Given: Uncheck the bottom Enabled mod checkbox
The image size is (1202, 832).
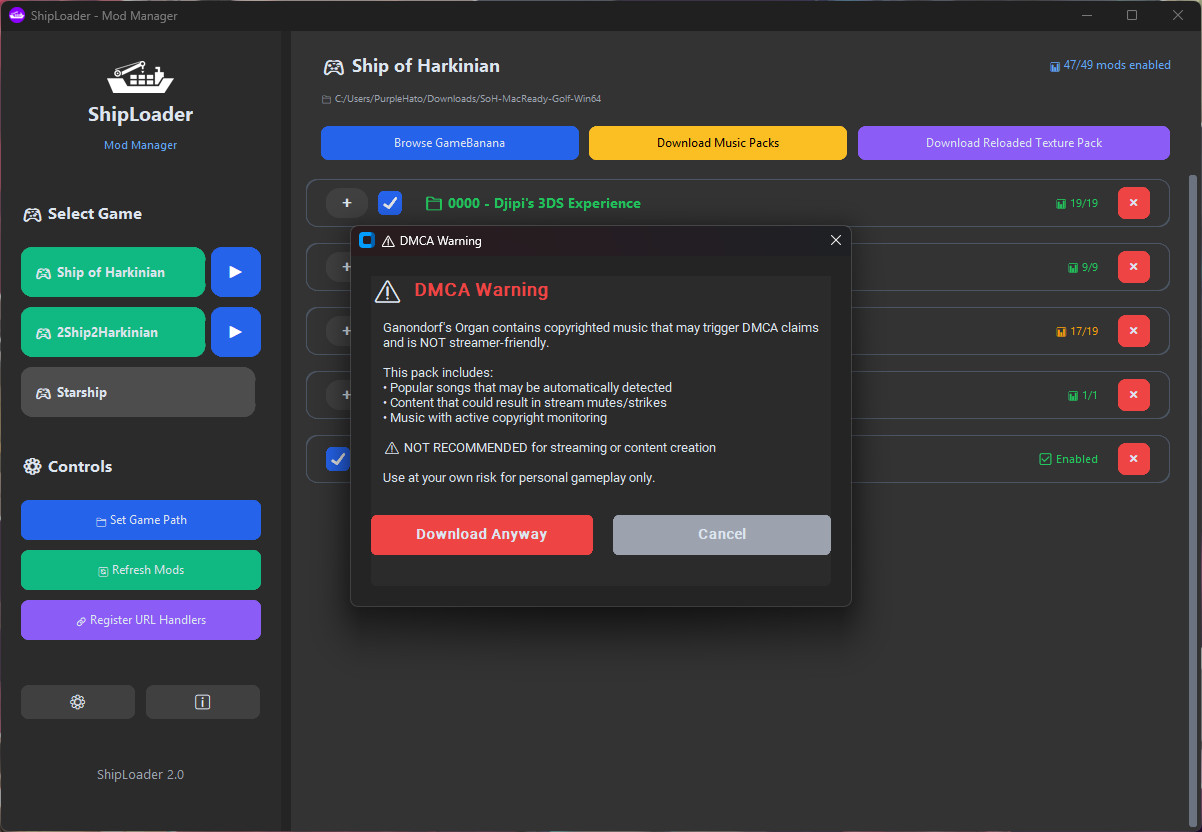Looking at the screenshot, I should 337,459.
